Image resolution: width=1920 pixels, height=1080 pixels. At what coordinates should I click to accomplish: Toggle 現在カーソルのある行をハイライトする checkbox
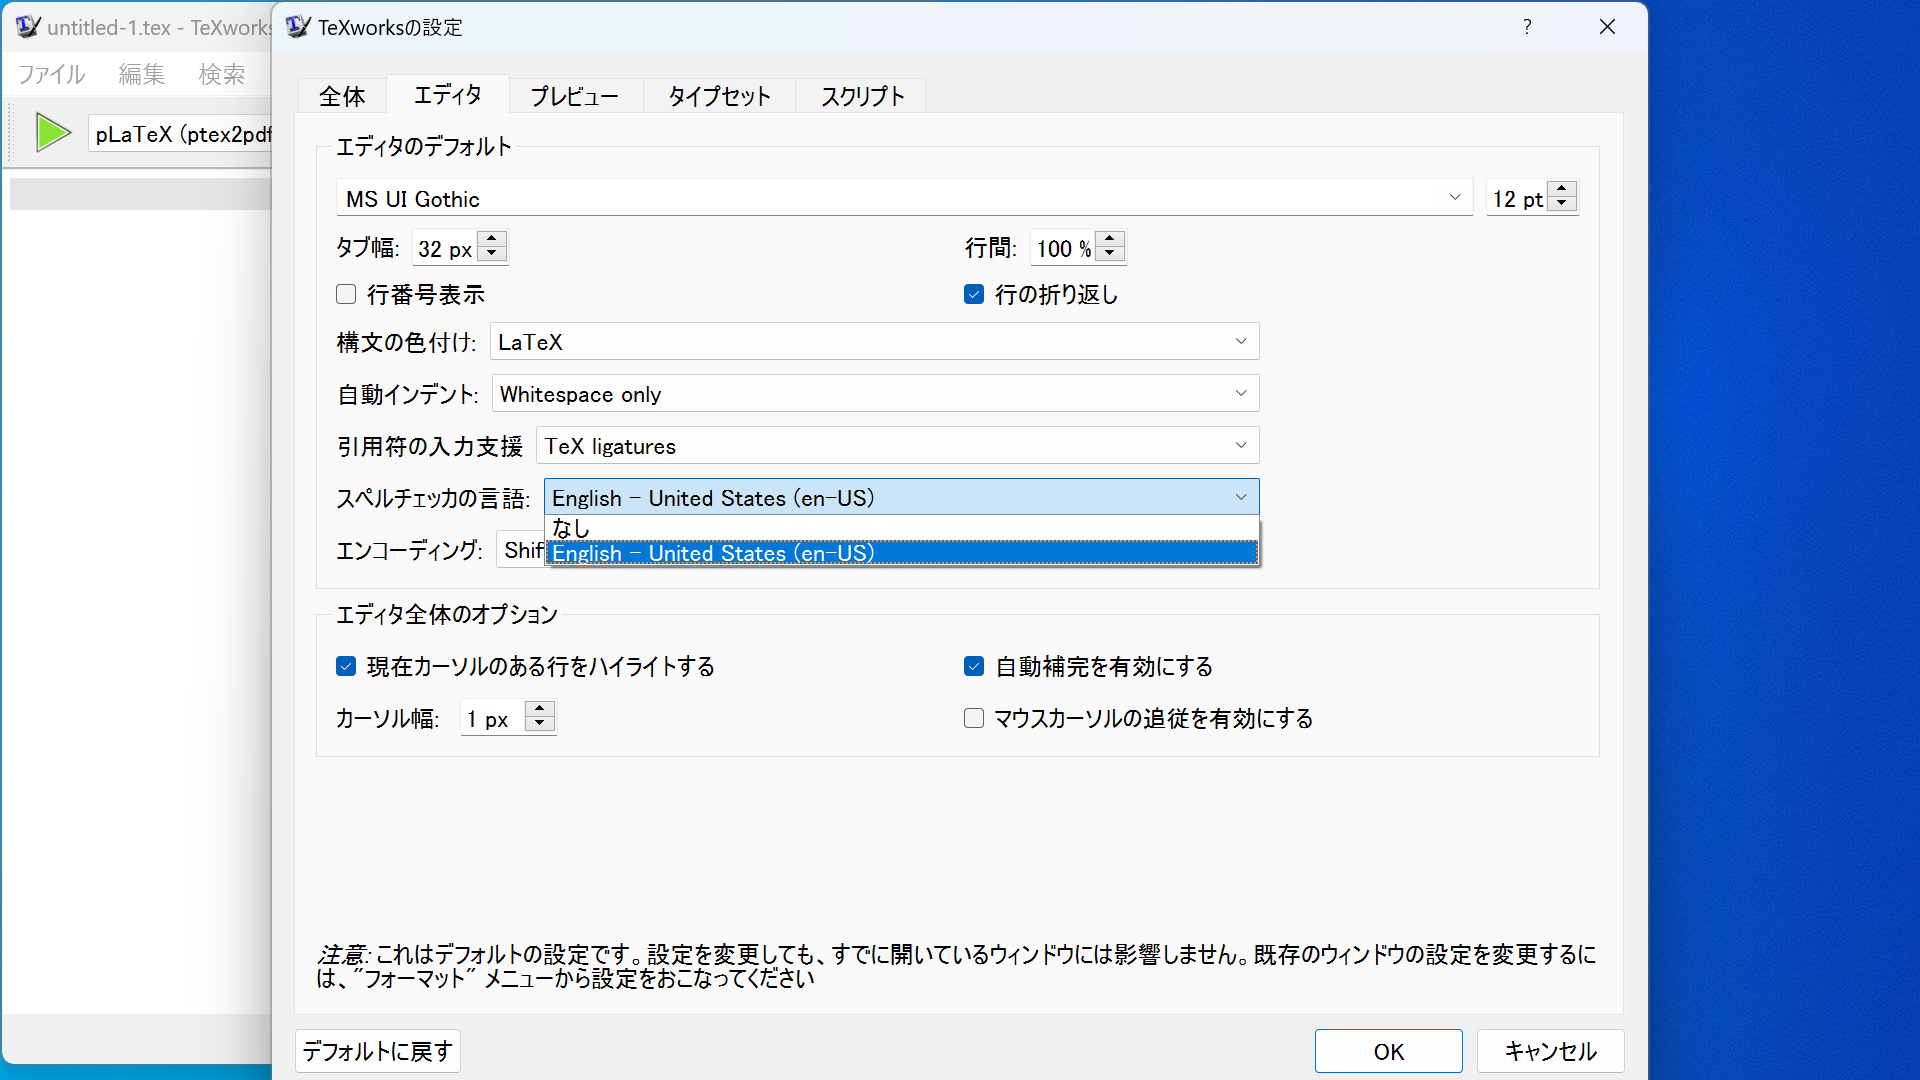(346, 666)
